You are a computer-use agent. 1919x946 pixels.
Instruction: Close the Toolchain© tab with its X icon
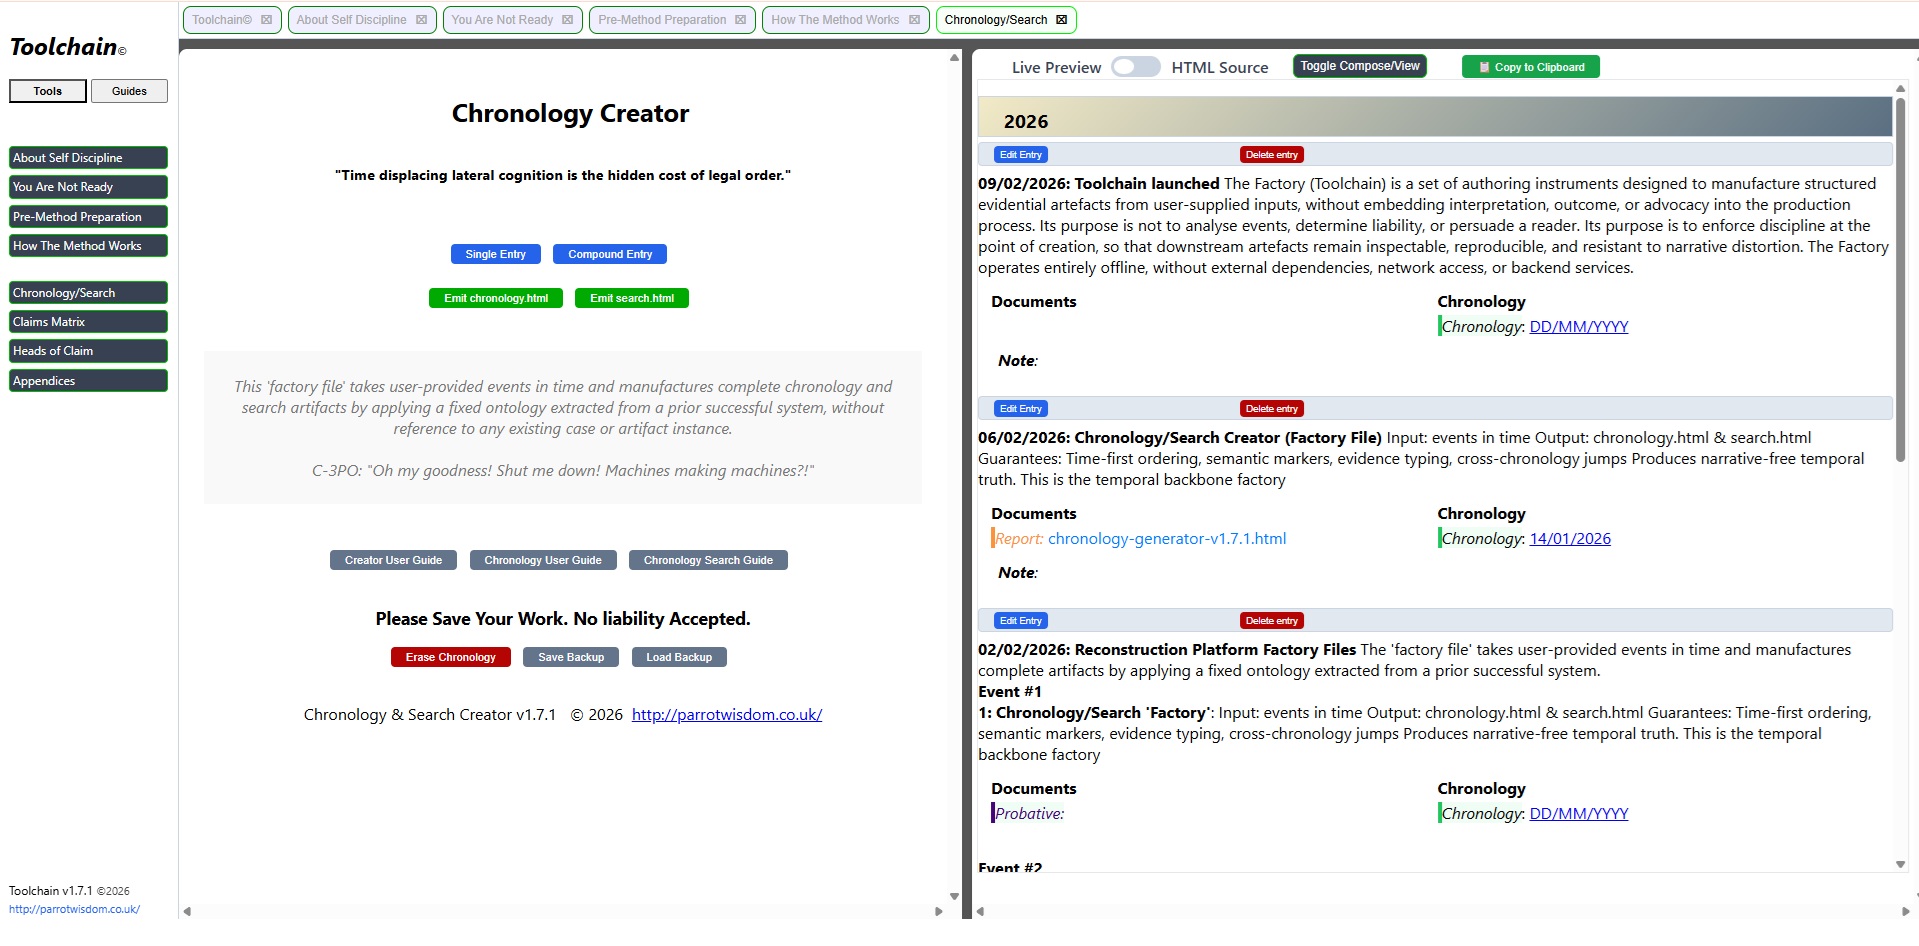coord(266,20)
